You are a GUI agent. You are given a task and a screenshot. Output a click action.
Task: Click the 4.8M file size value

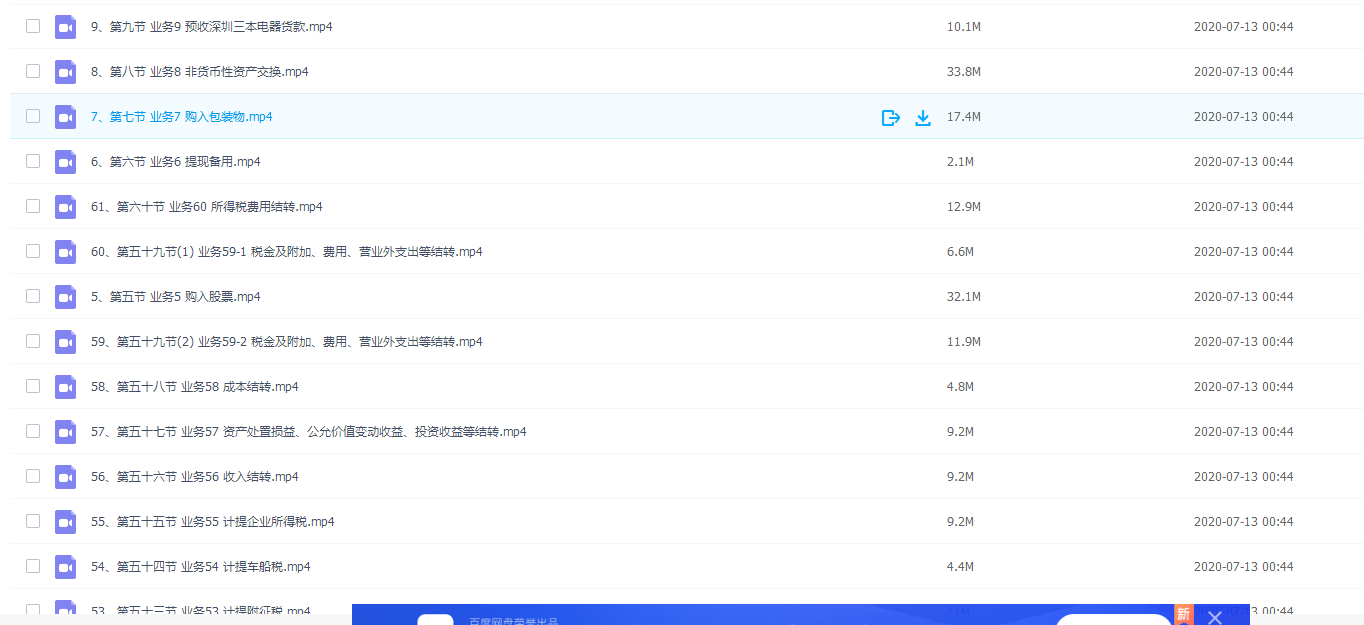point(960,387)
